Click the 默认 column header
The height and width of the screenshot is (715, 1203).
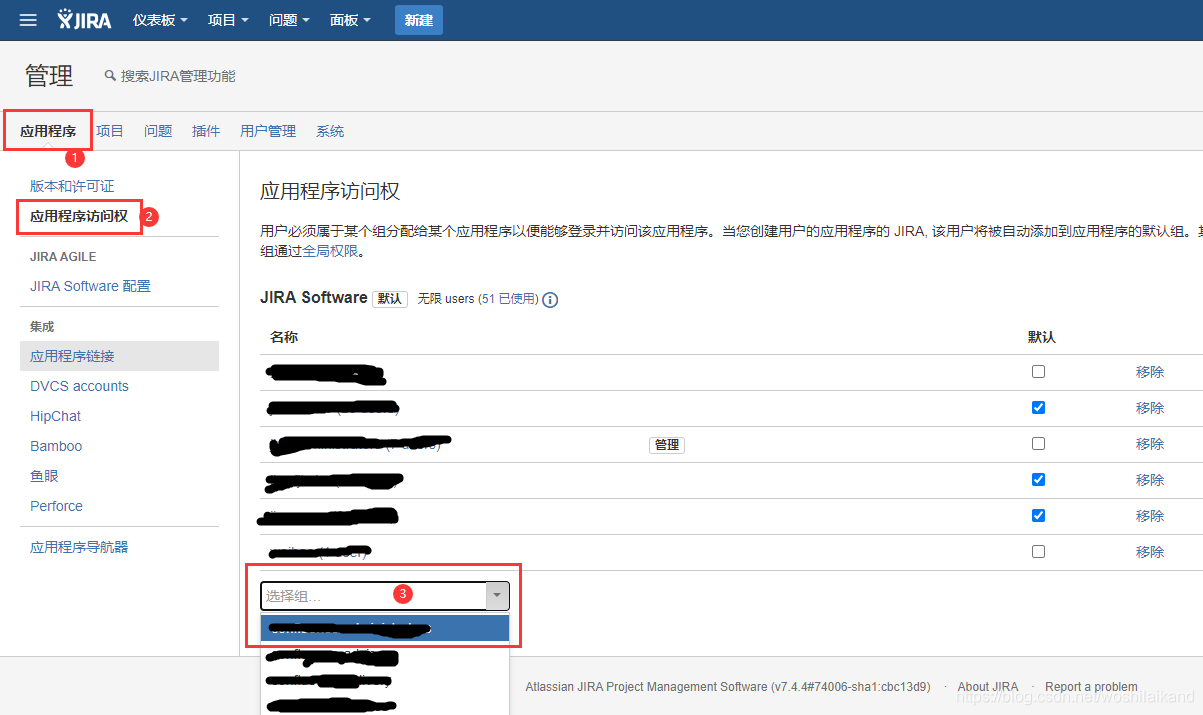(x=1042, y=337)
